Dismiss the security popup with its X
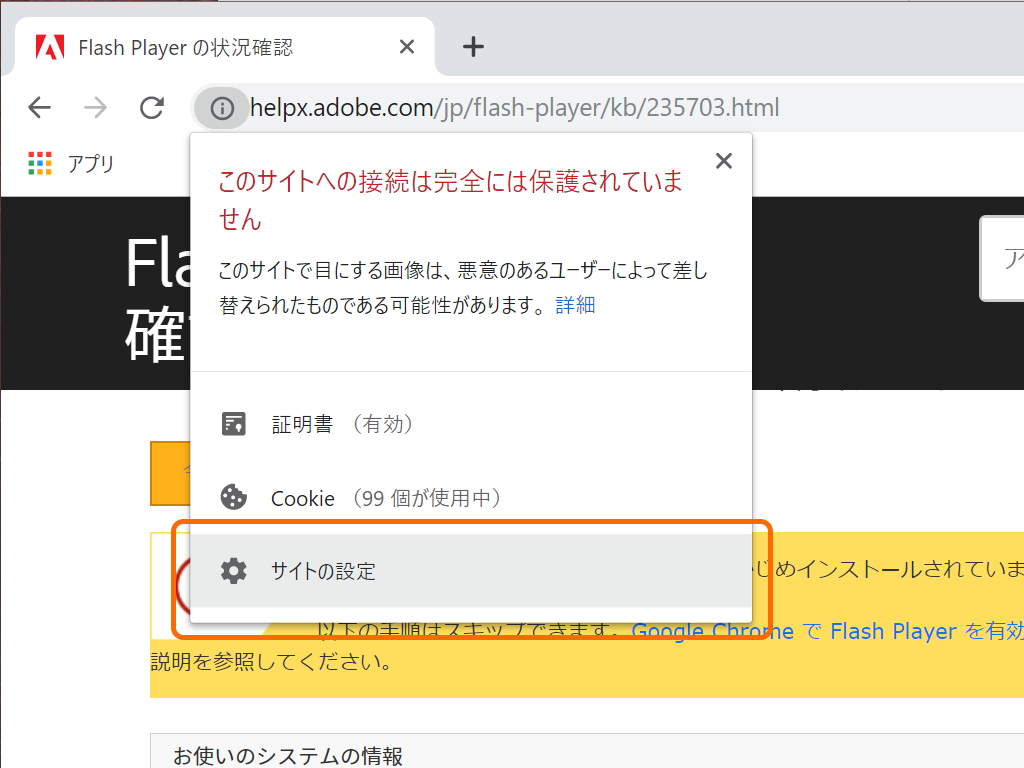 click(723, 160)
